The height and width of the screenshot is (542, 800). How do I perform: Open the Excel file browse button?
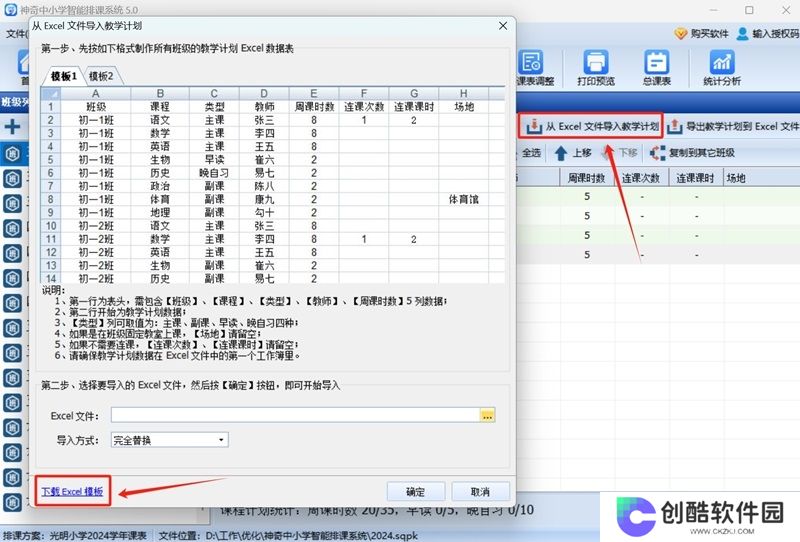(487, 415)
